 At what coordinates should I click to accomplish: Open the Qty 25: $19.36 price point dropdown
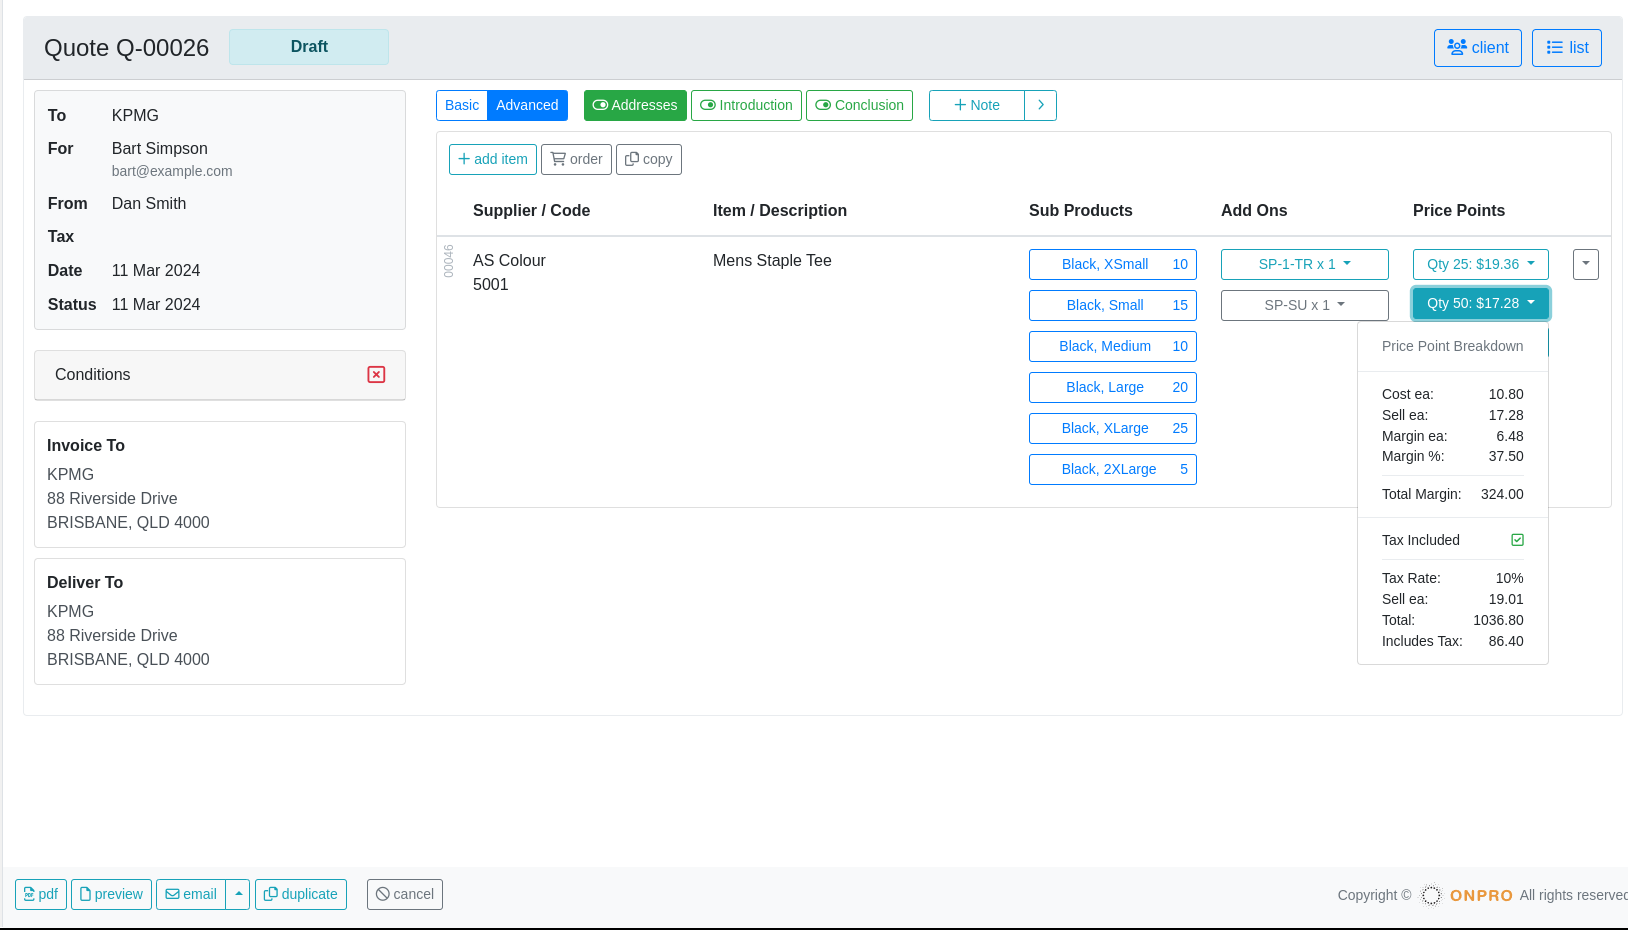pyautogui.click(x=1481, y=264)
